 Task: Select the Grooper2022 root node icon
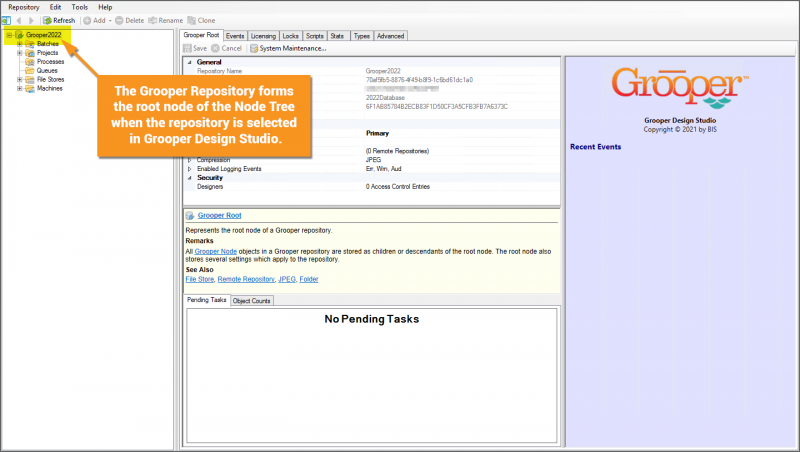(19, 35)
